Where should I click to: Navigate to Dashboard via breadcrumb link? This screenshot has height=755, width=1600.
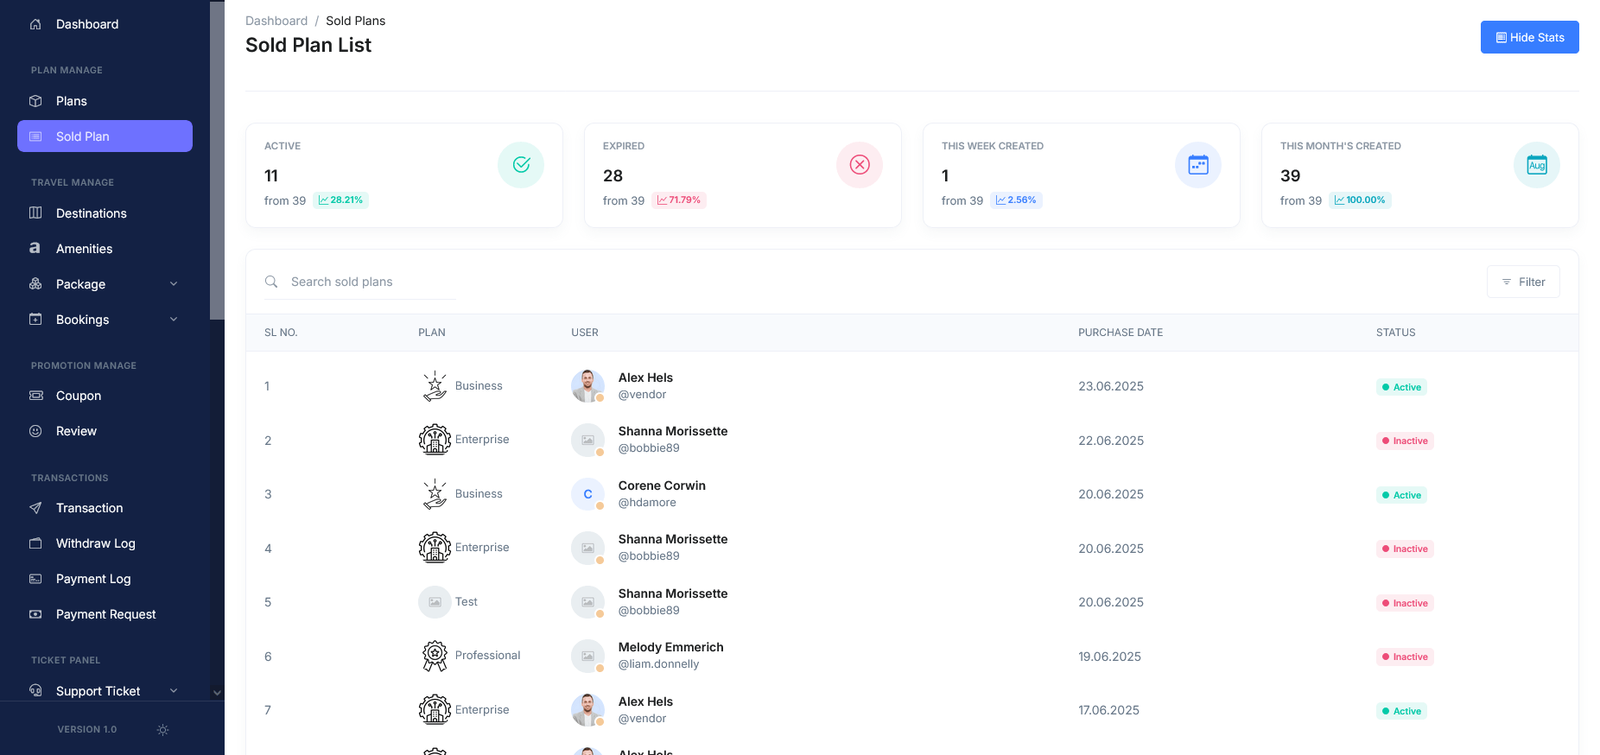coord(276,21)
